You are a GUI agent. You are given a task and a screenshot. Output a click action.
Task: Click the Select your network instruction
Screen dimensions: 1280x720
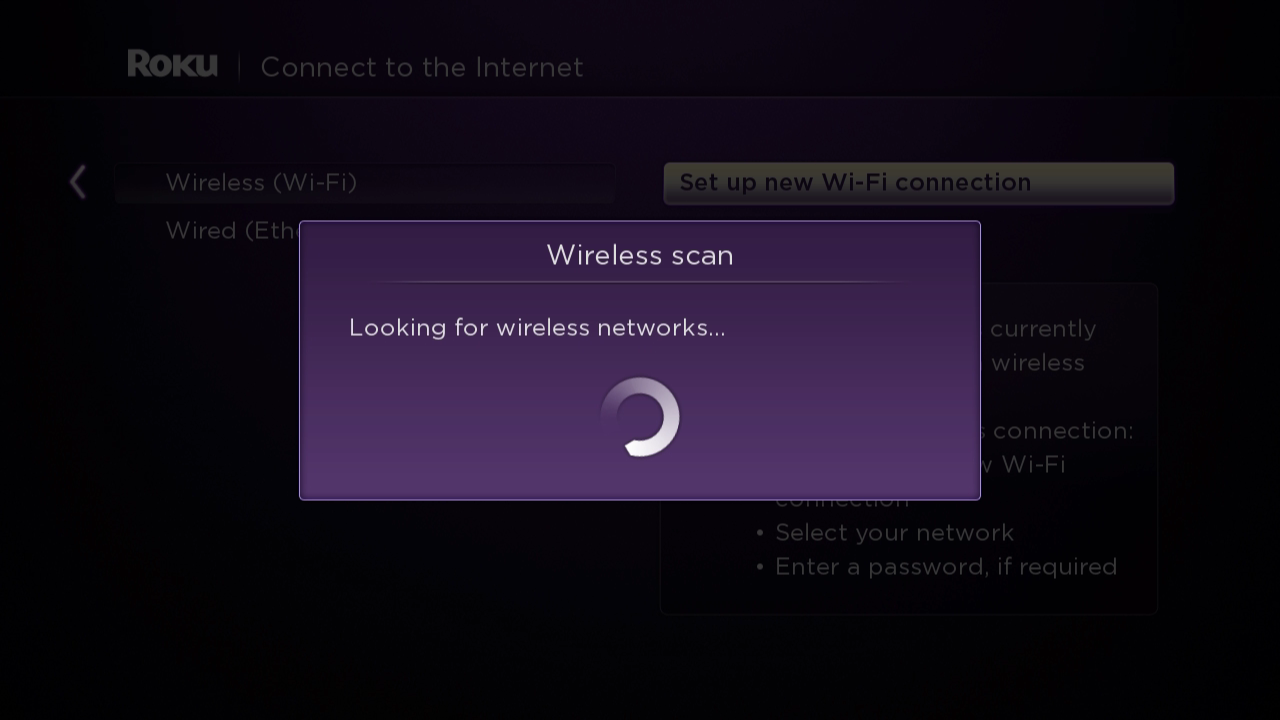(x=894, y=533)
